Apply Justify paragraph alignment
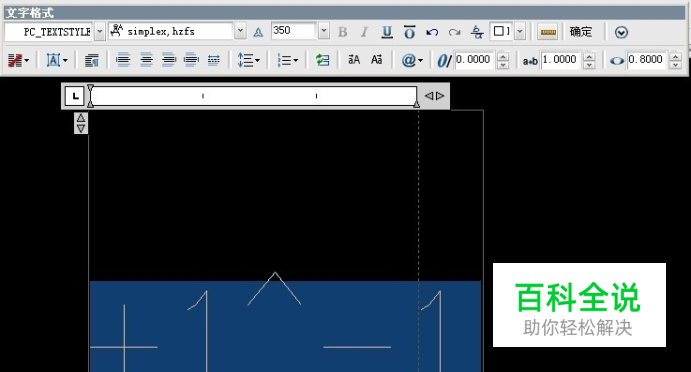Image resolution: width=691 pixels, height=372 pixels. [191, 60]
